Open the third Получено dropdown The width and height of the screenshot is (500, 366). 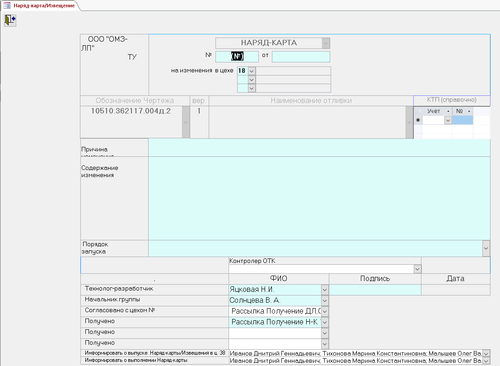click(325, 344)
